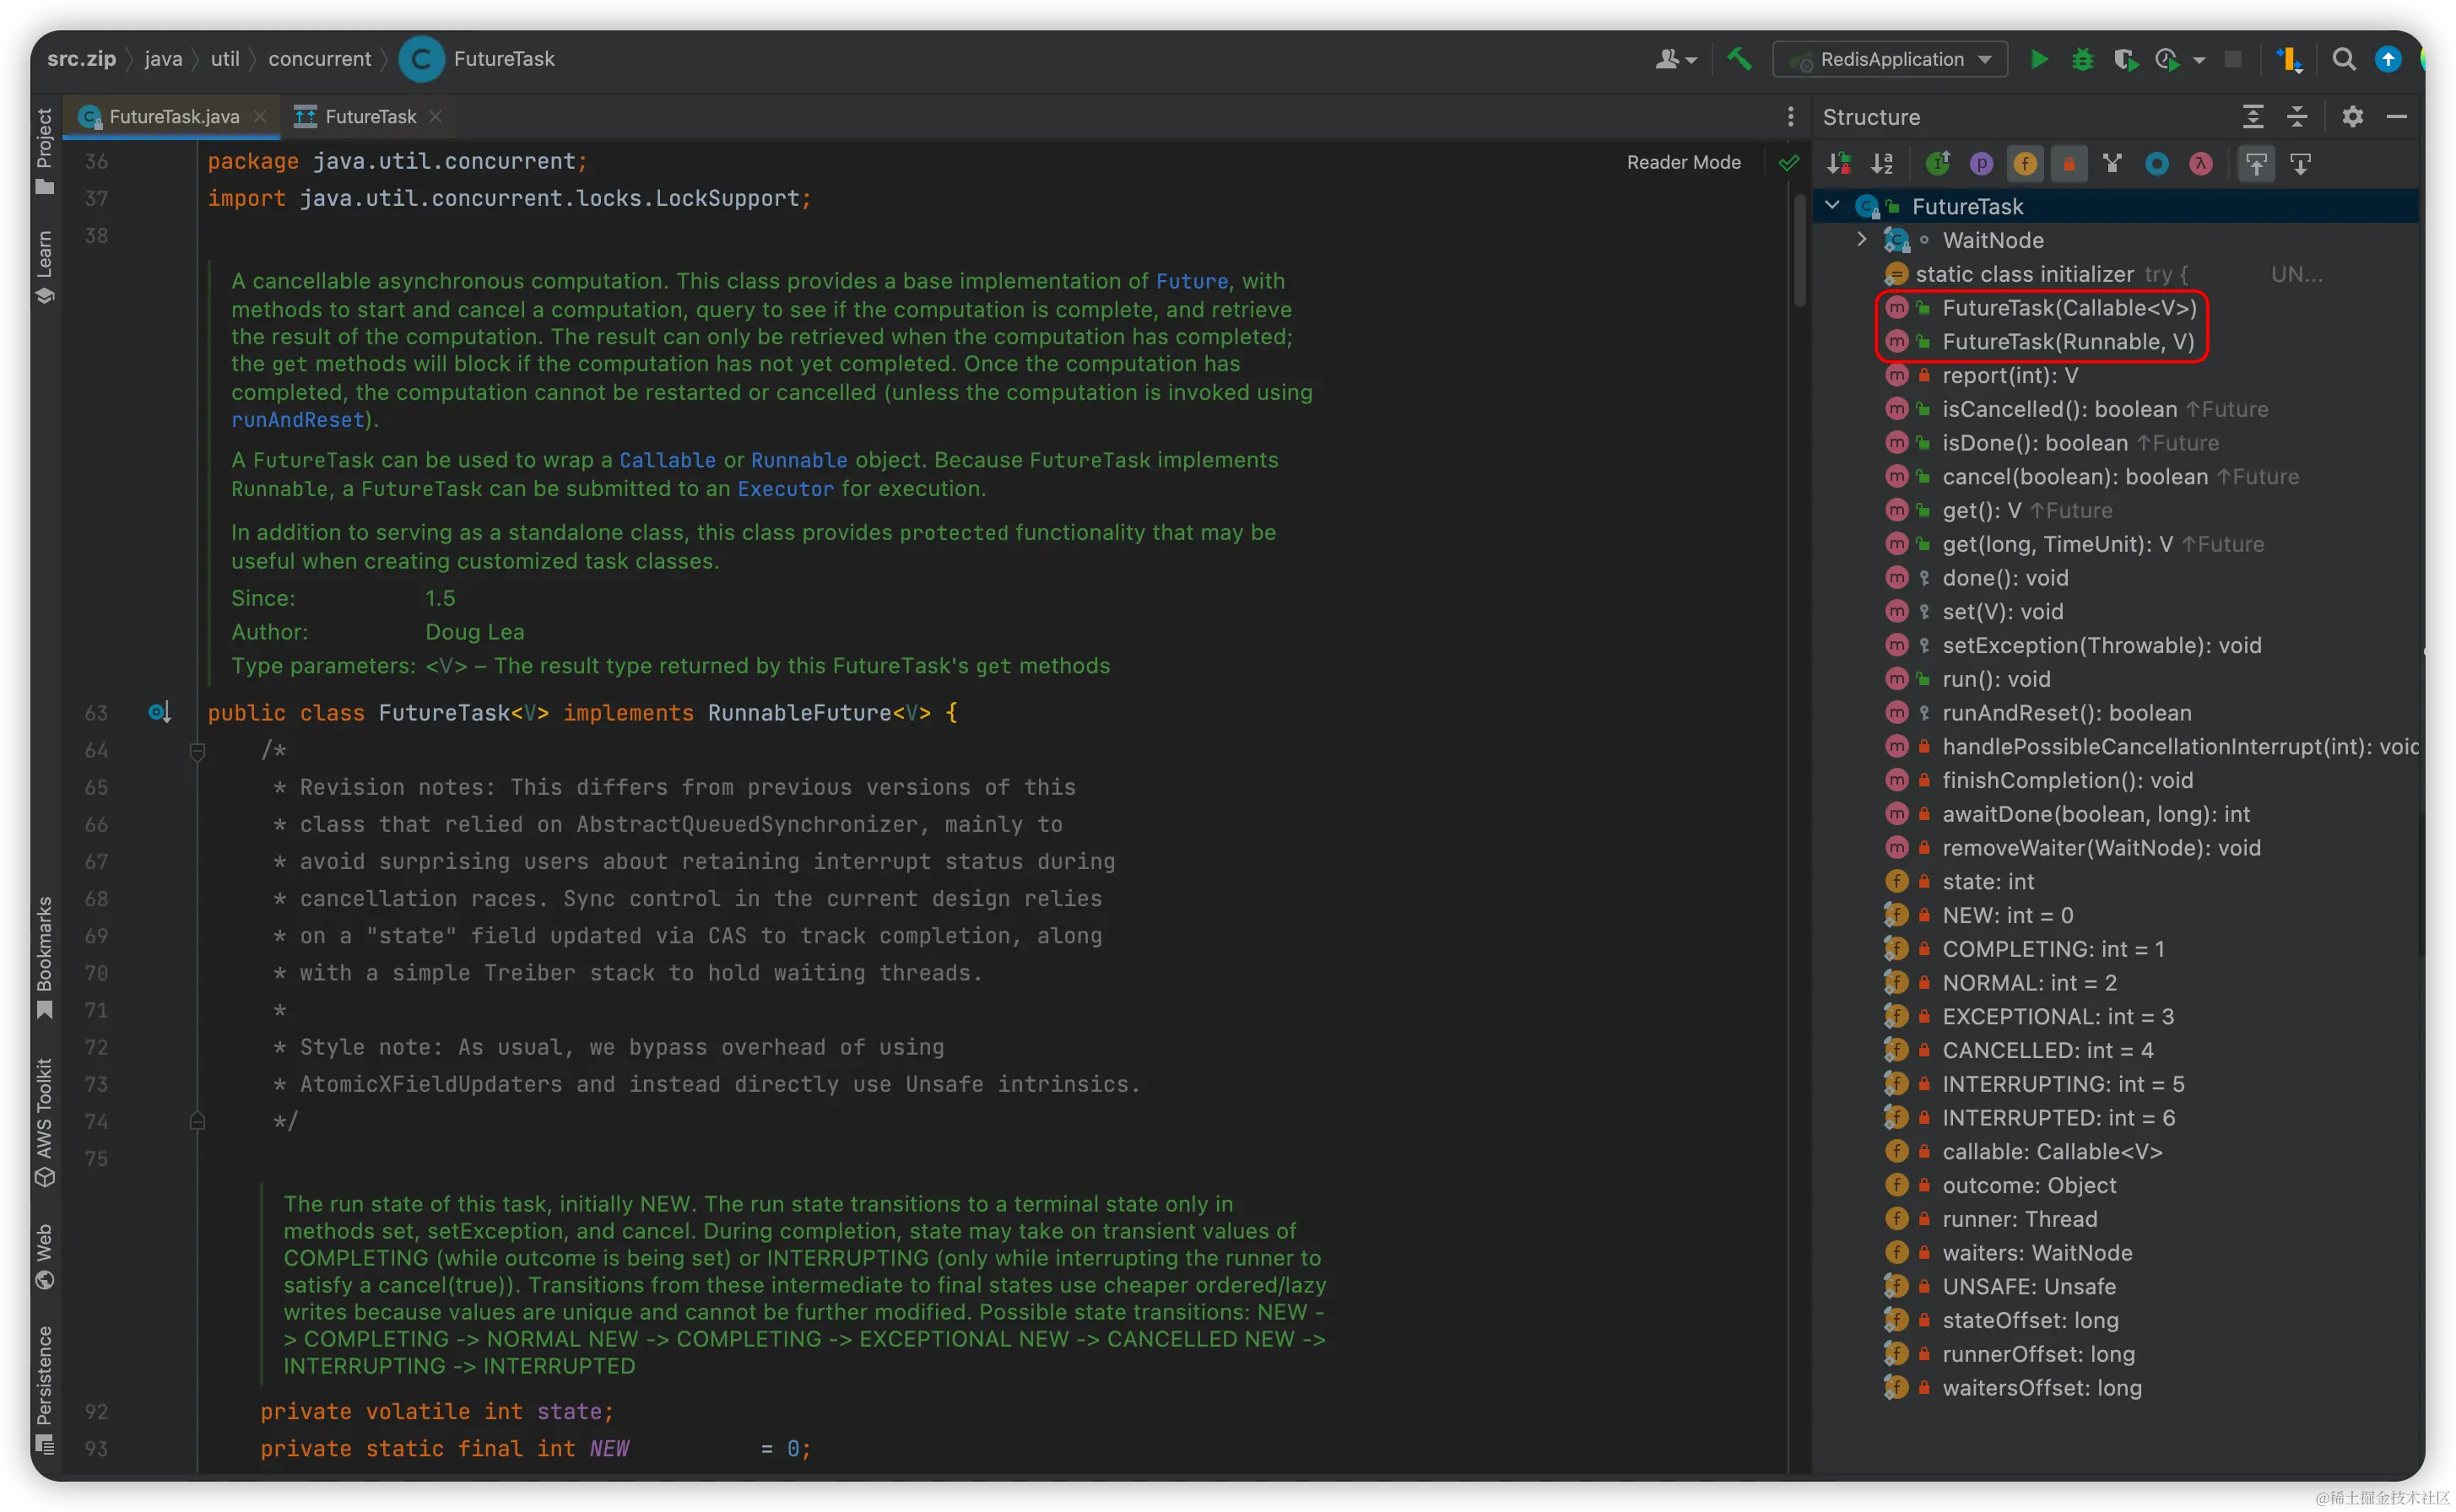Image resolution: width=2456 pixels, height=1512 pixels.
Task: Click green inspection checkmark in editor
Action: pos(1788,162)
